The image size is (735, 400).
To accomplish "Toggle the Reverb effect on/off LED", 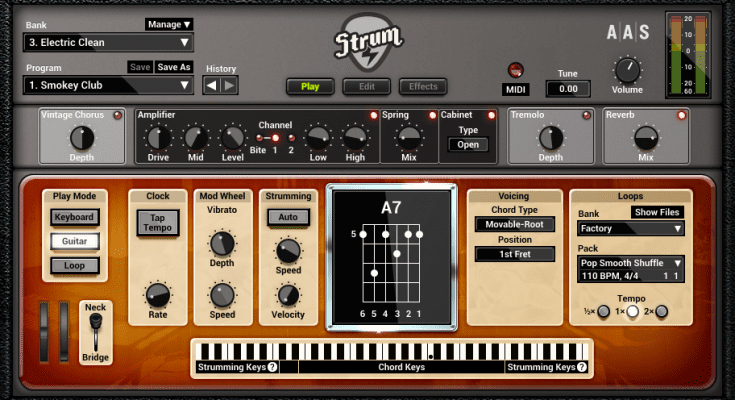I will coord(682,116).
